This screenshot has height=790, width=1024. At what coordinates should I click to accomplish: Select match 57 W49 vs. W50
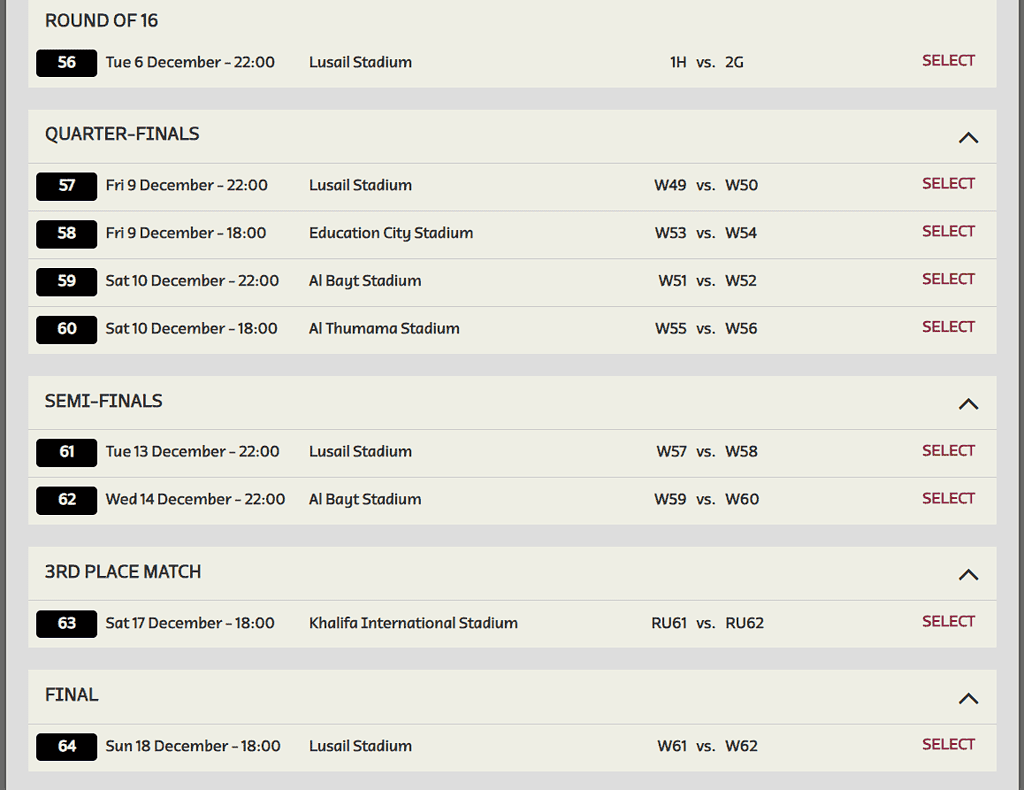pos(948,184)
